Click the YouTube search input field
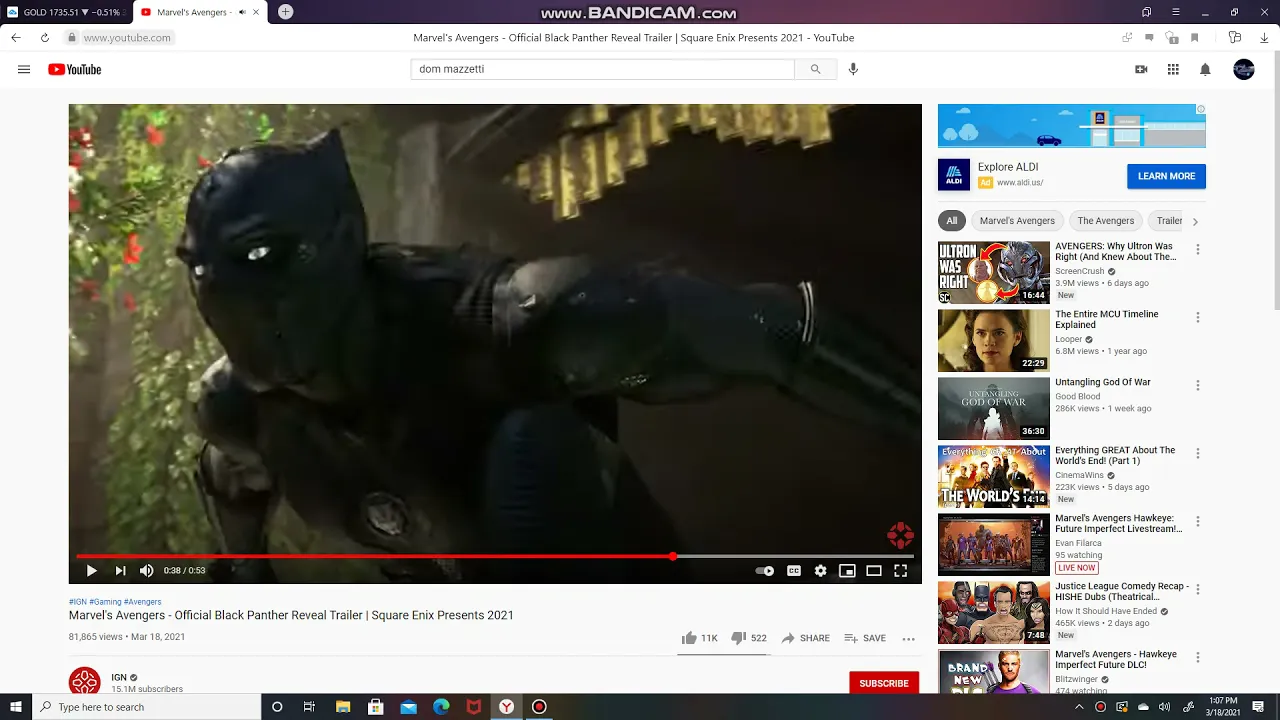This screenshot has width=1280, height=720. pyautogui.click(x=602, y=69)
